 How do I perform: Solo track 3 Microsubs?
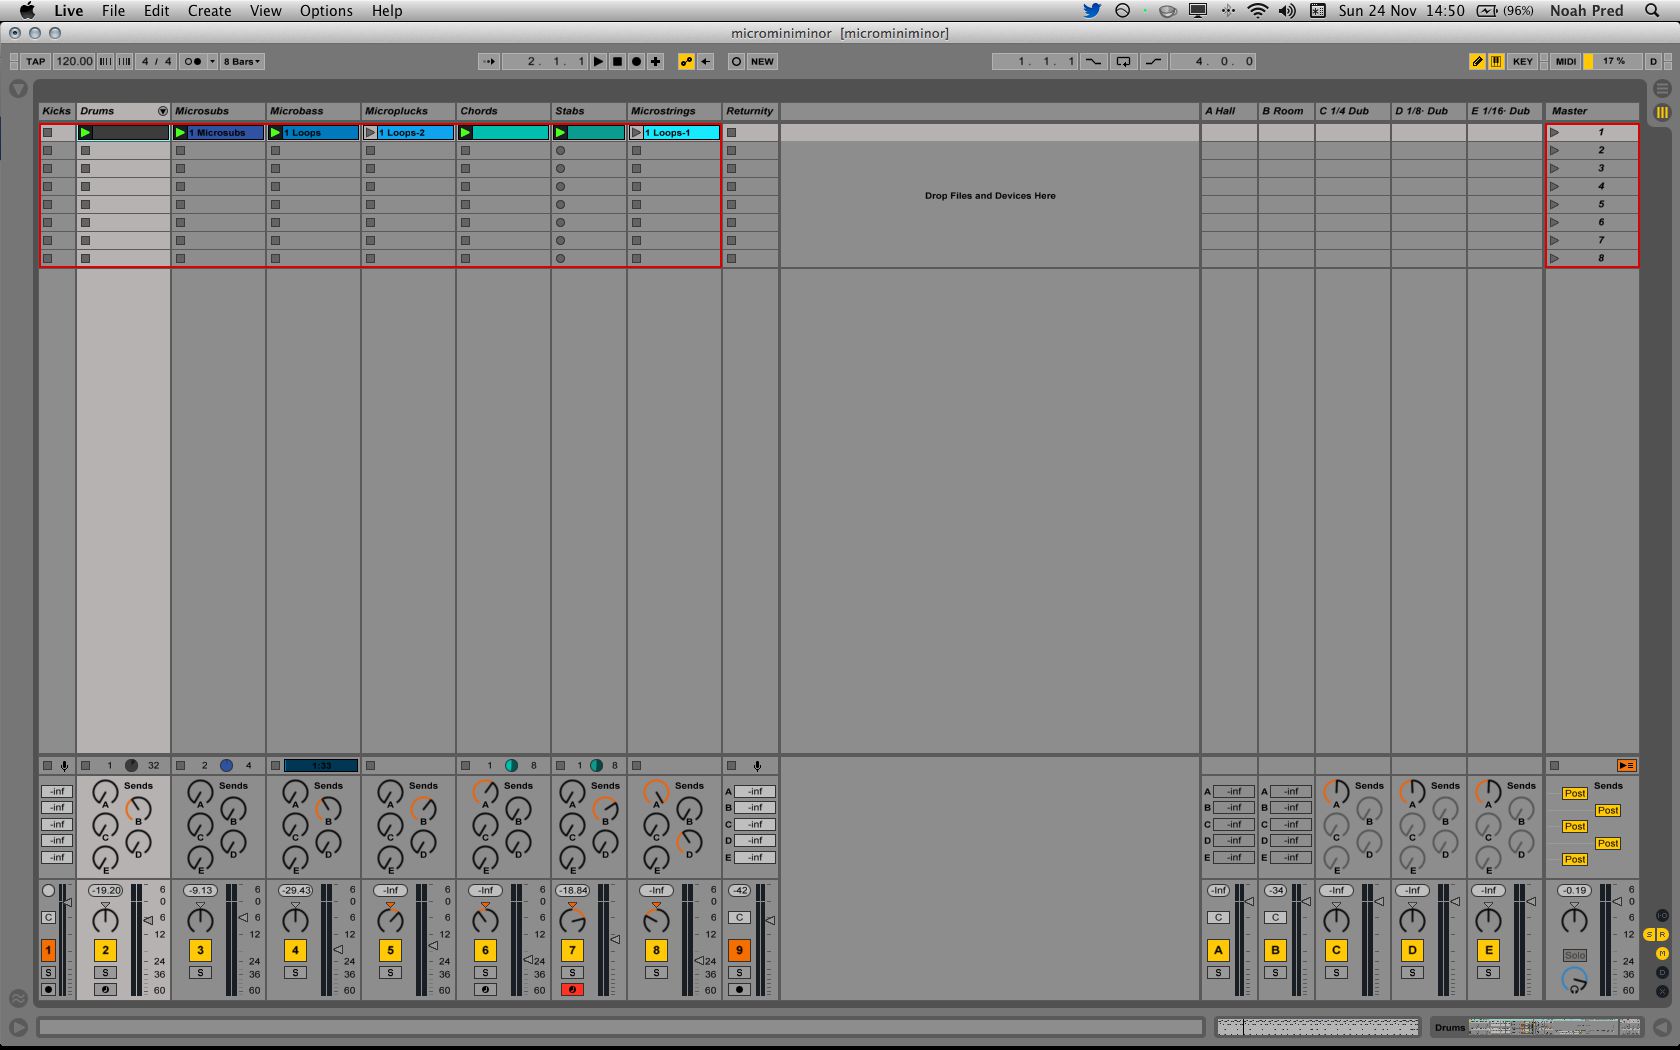tap(200, 973)
